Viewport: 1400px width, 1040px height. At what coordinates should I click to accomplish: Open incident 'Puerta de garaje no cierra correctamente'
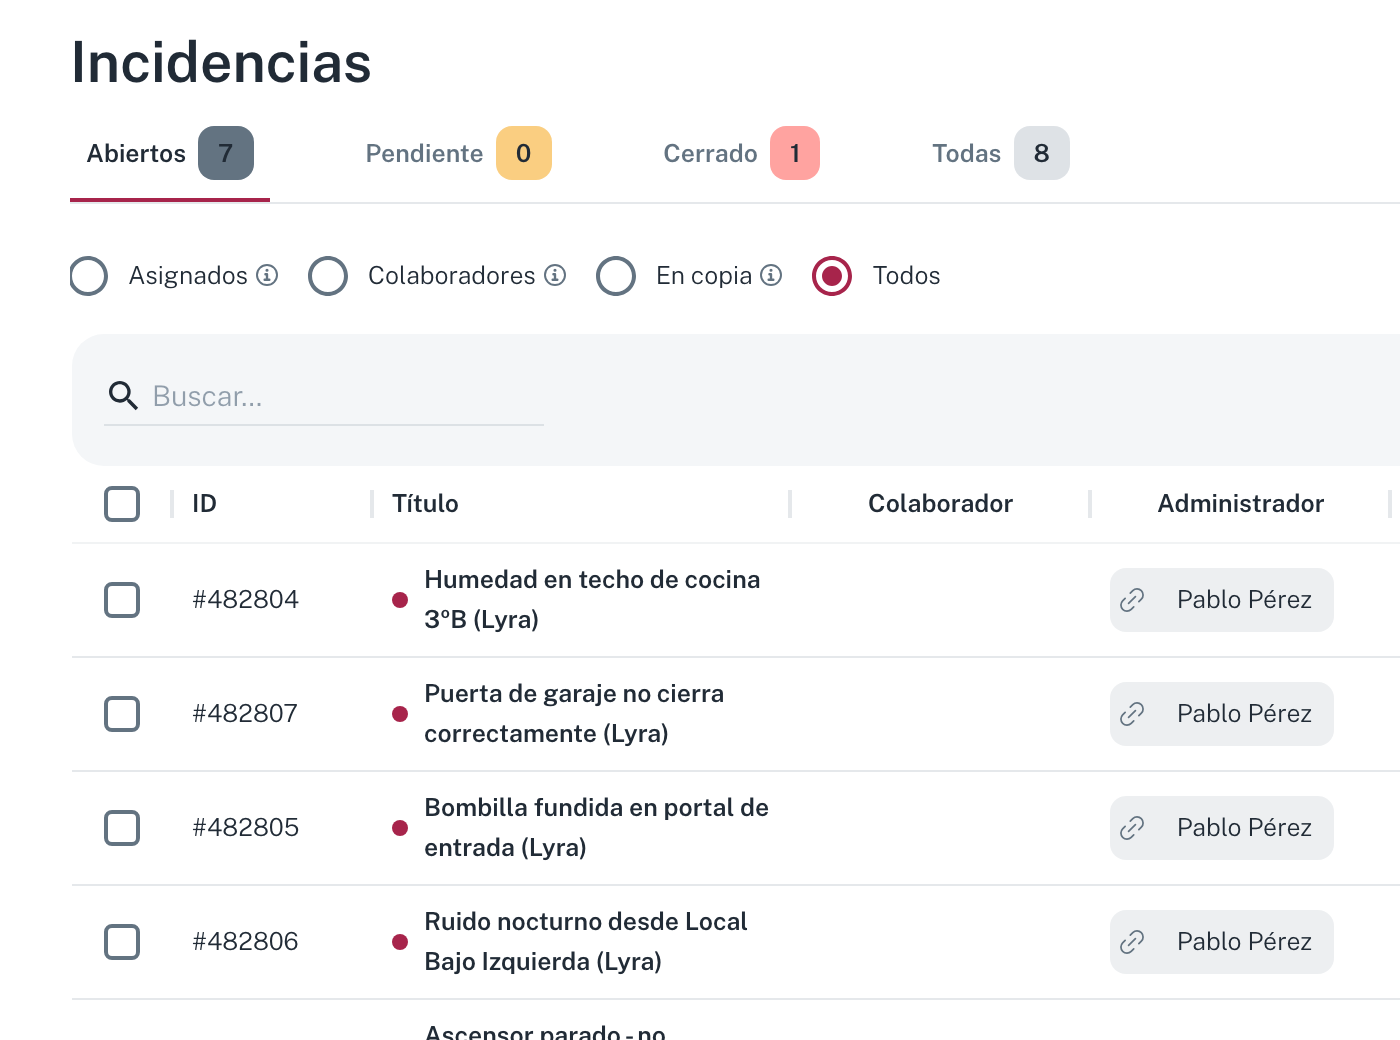[x=574, y=714]
